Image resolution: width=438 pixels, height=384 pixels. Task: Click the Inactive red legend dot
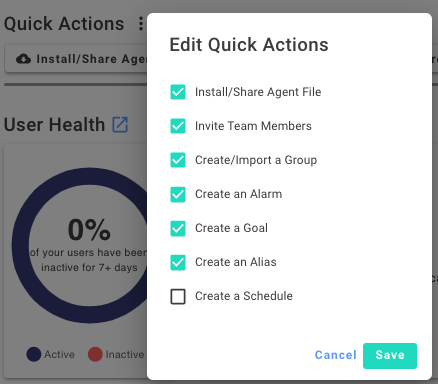pyautogui.click(x=95, y=354)
